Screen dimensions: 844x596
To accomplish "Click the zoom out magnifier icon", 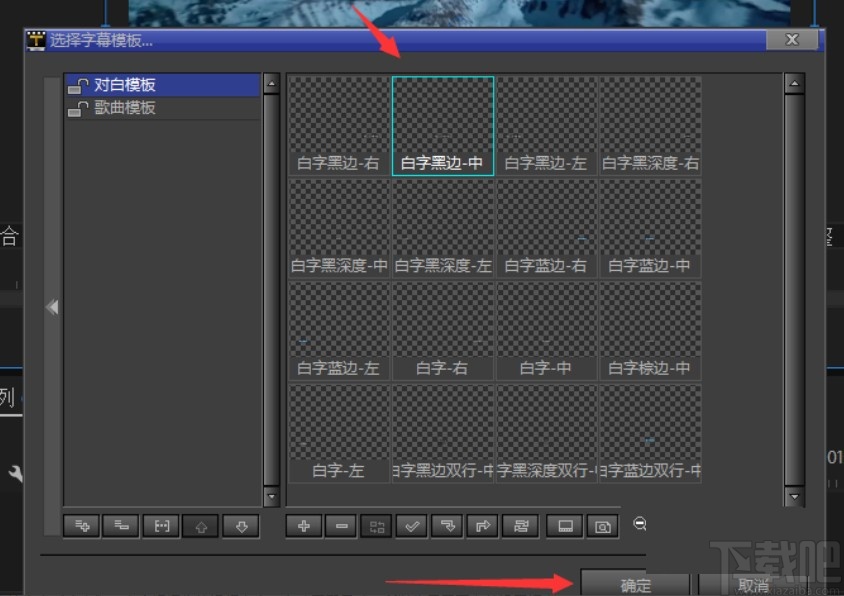I will pyautogui.click(x=640, y=524).
